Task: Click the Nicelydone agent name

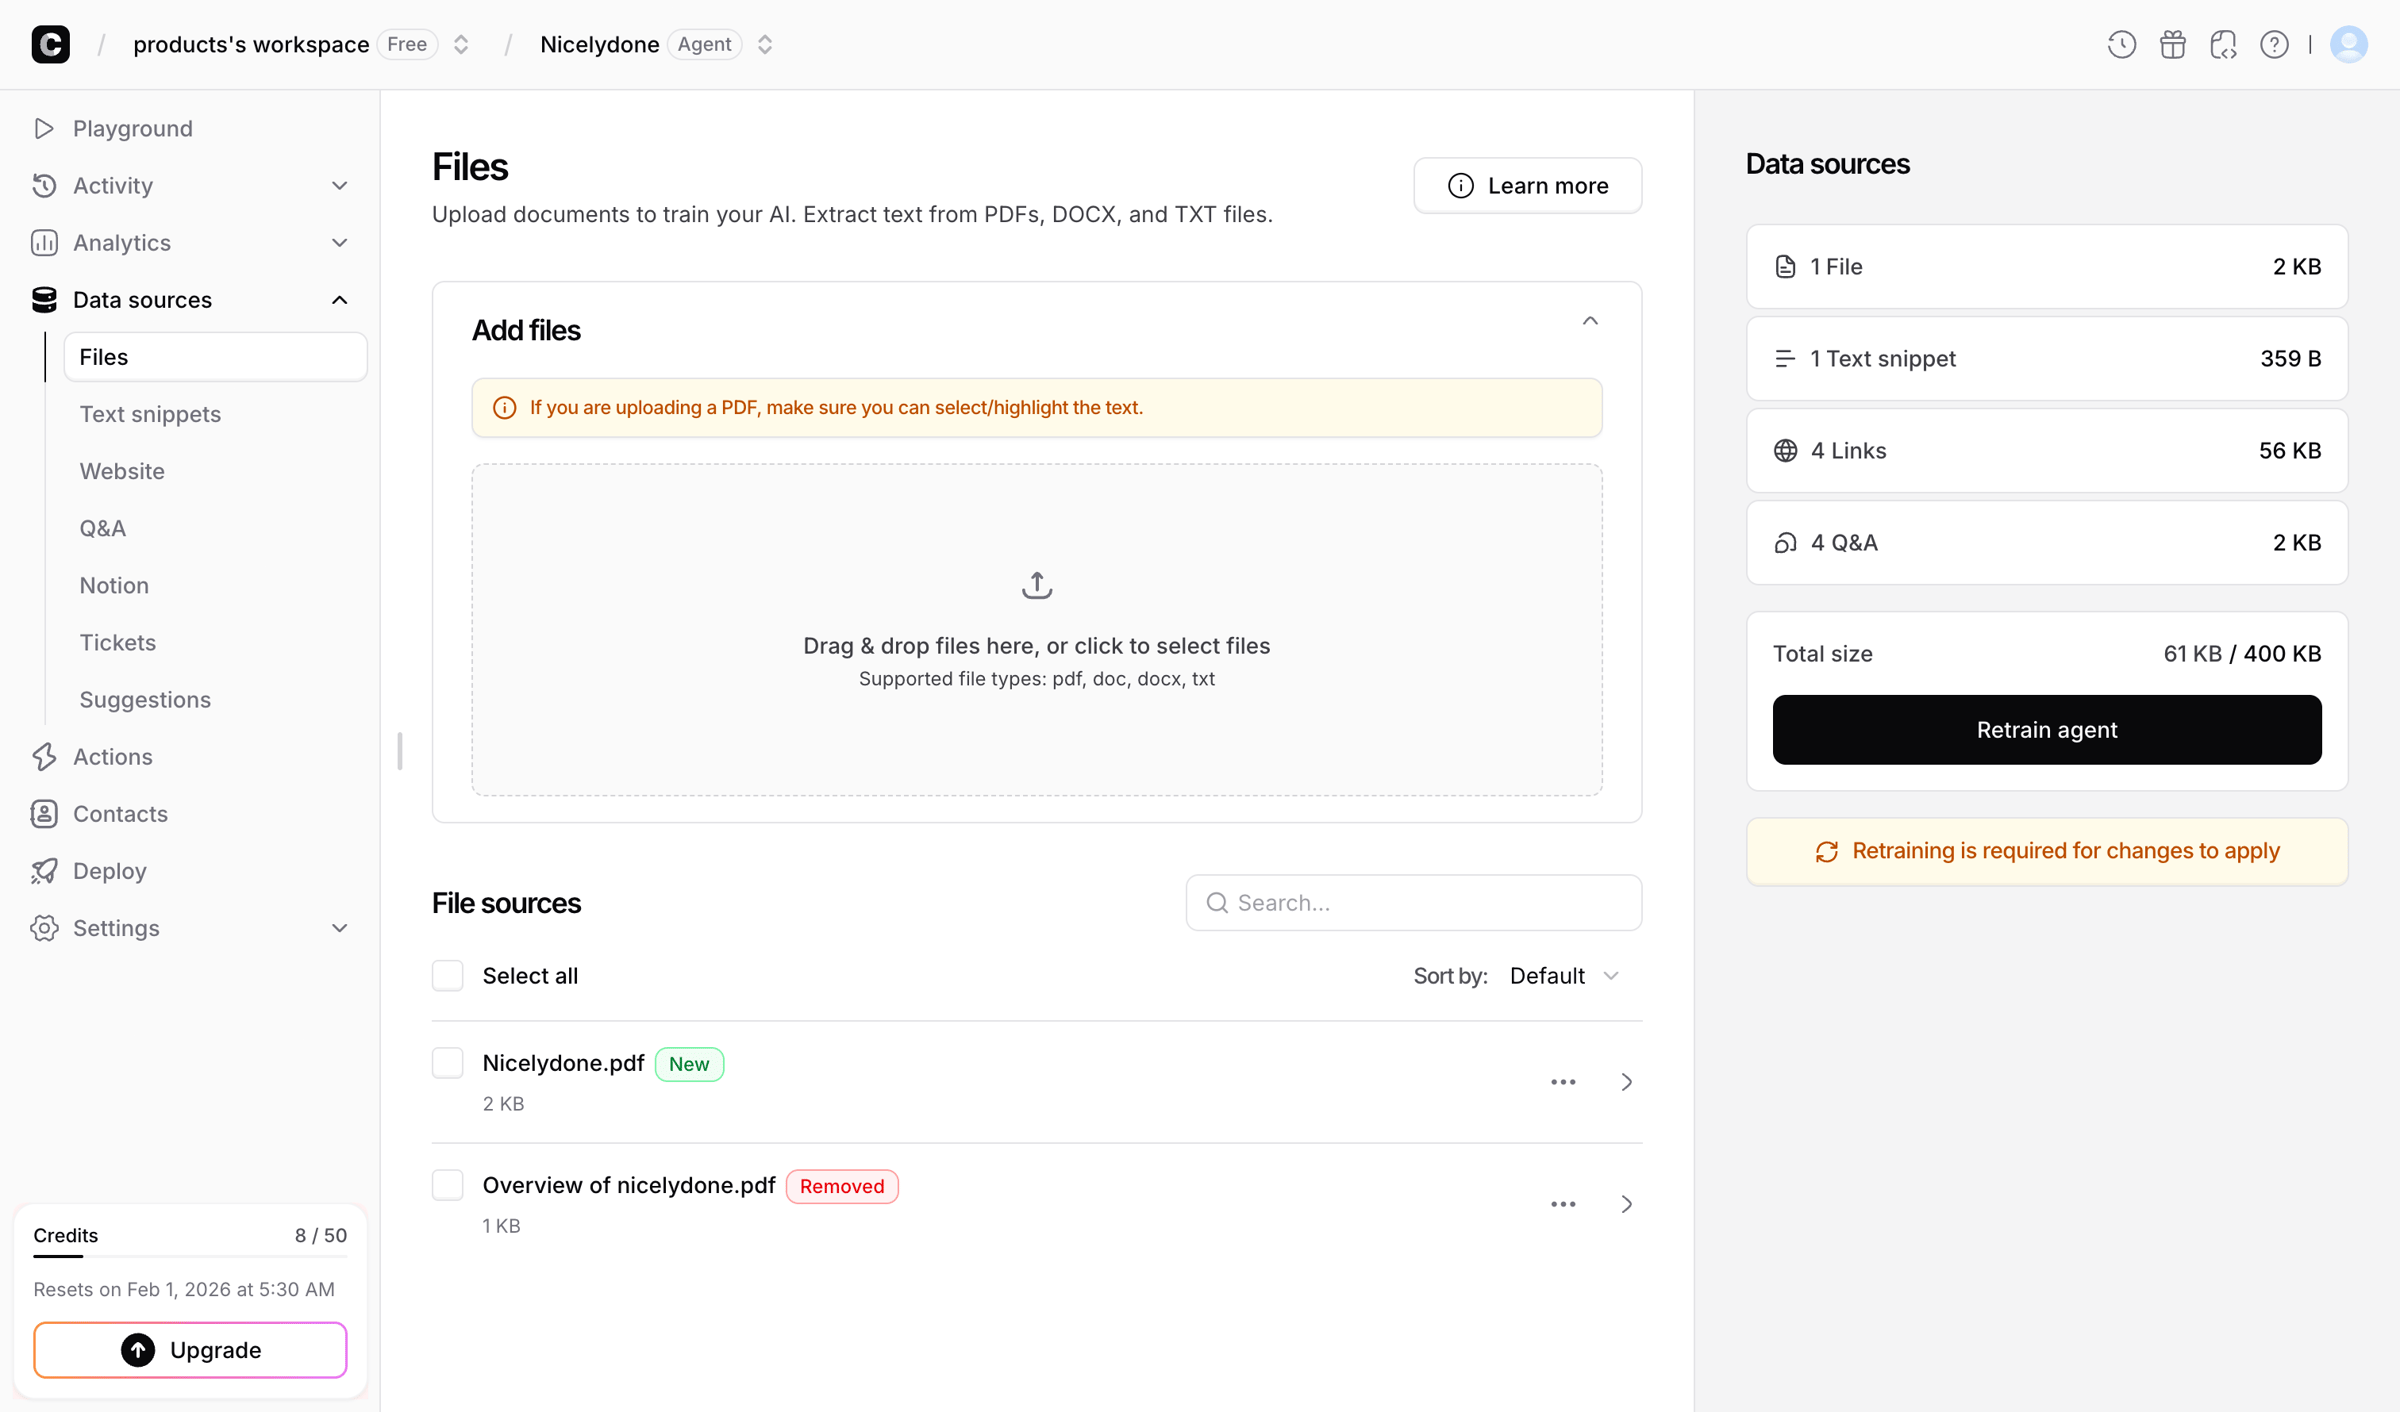Action: tap(599, 44)
